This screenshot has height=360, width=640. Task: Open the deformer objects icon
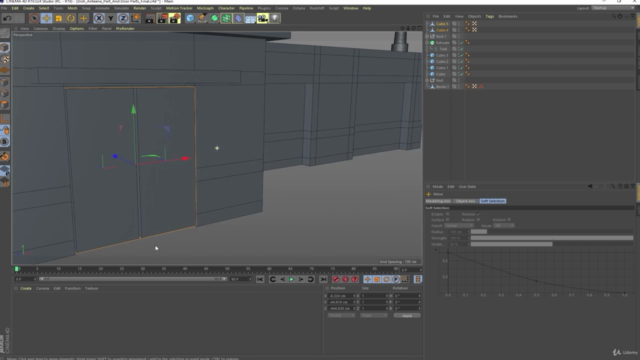238,18
